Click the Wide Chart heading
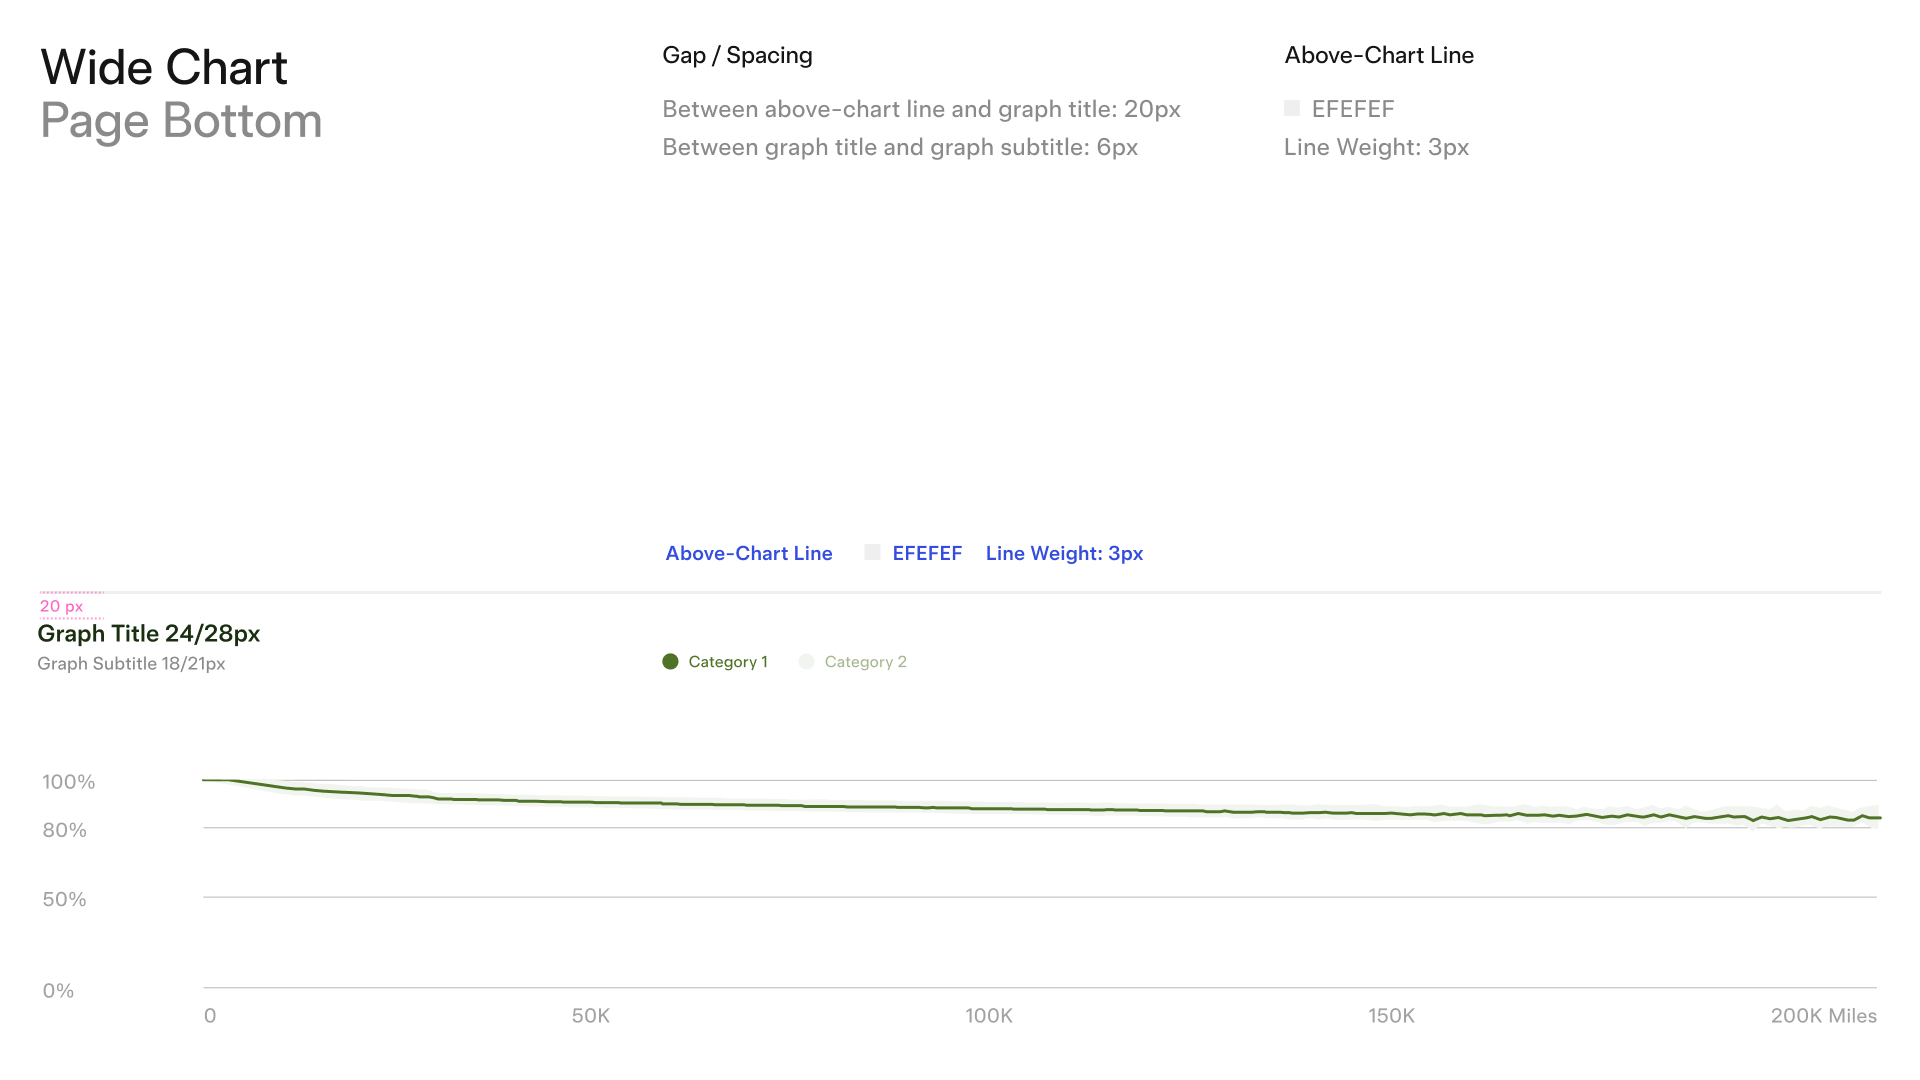This screenshot has width=1920, height=1080. (164, 68)
